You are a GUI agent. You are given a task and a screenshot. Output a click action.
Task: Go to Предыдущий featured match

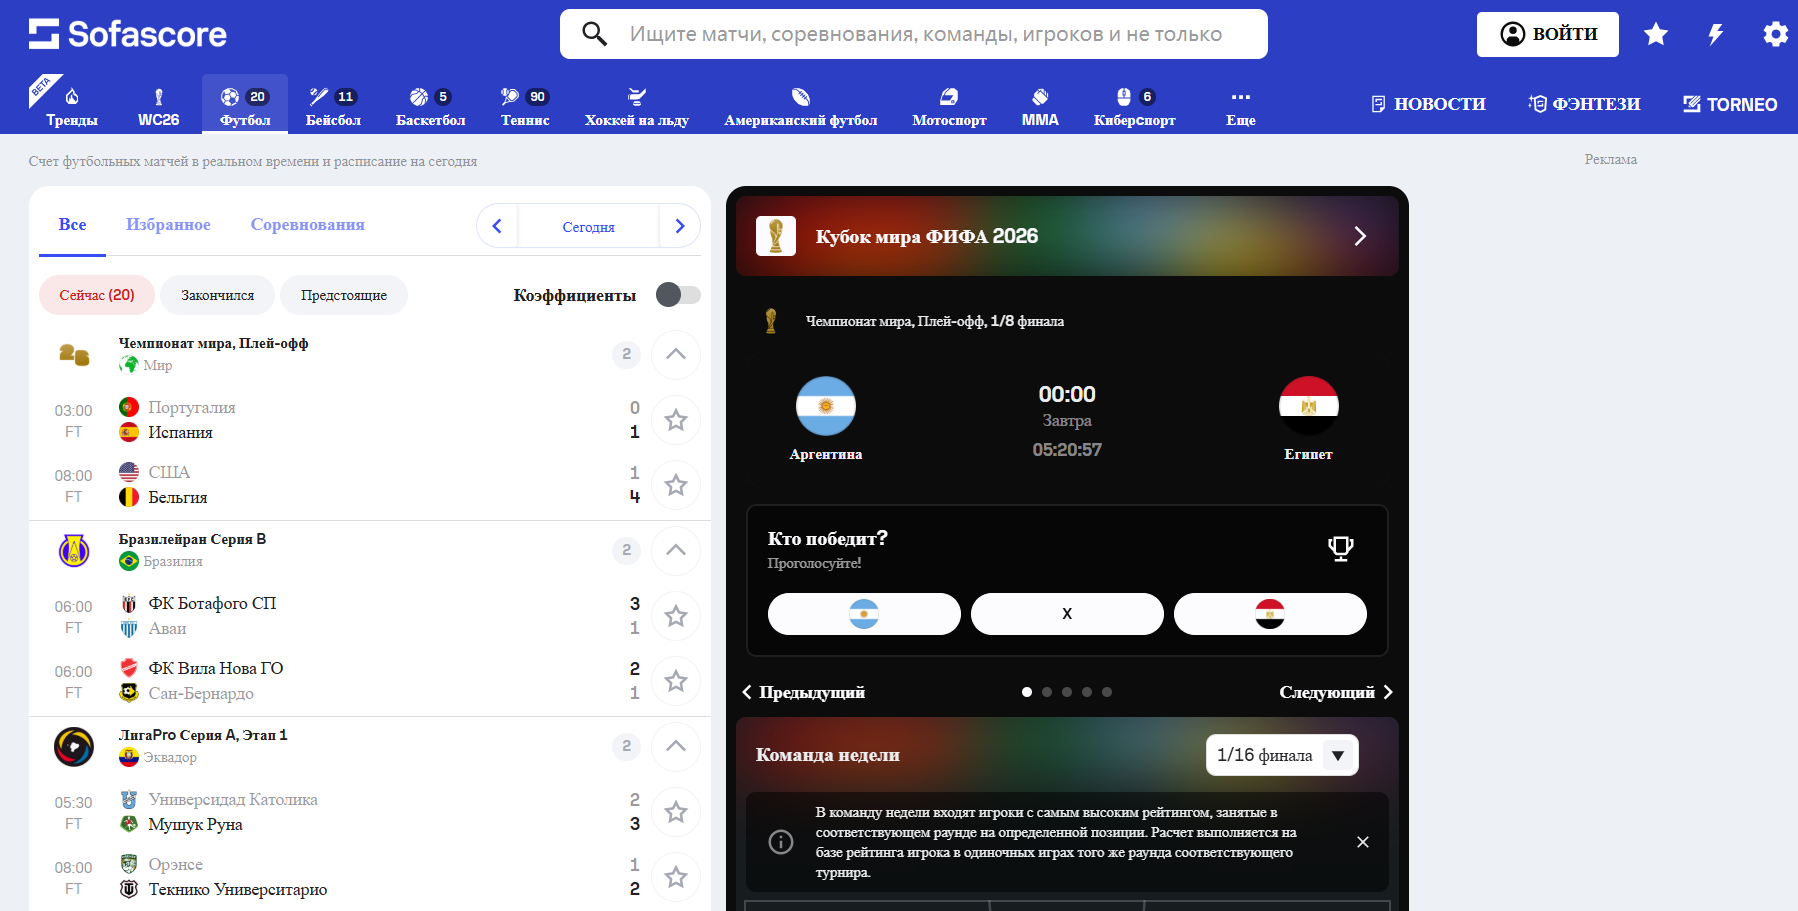click(804, 692)
